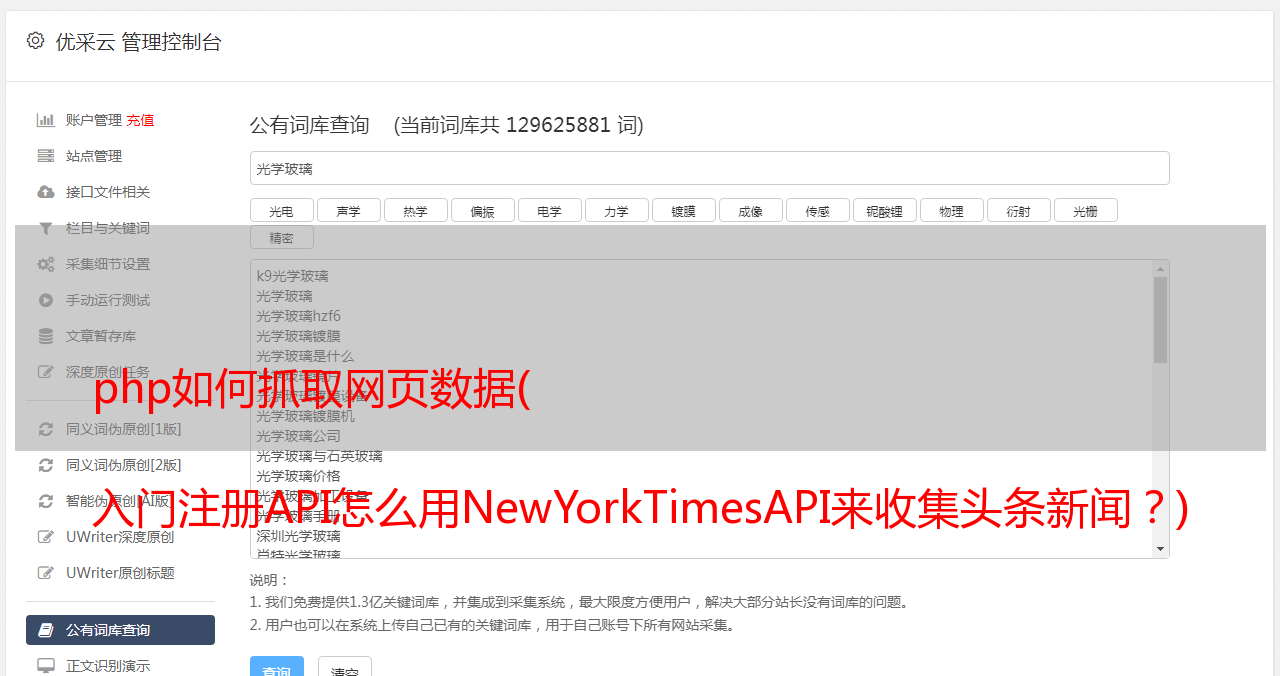Open 站点管理 via its server icon
Viewport: 1280px width, 676px height.
(x=46, y=156)
